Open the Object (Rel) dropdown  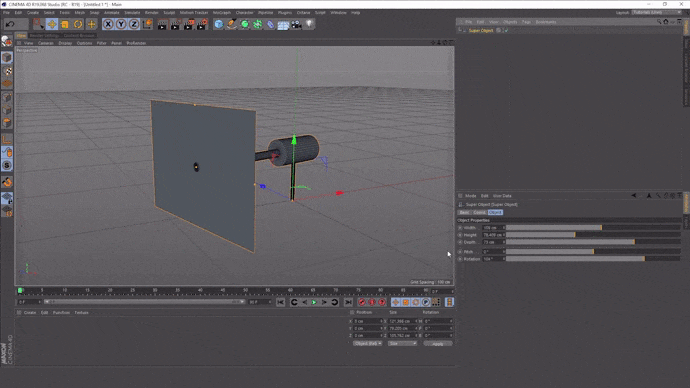[367, 343]
